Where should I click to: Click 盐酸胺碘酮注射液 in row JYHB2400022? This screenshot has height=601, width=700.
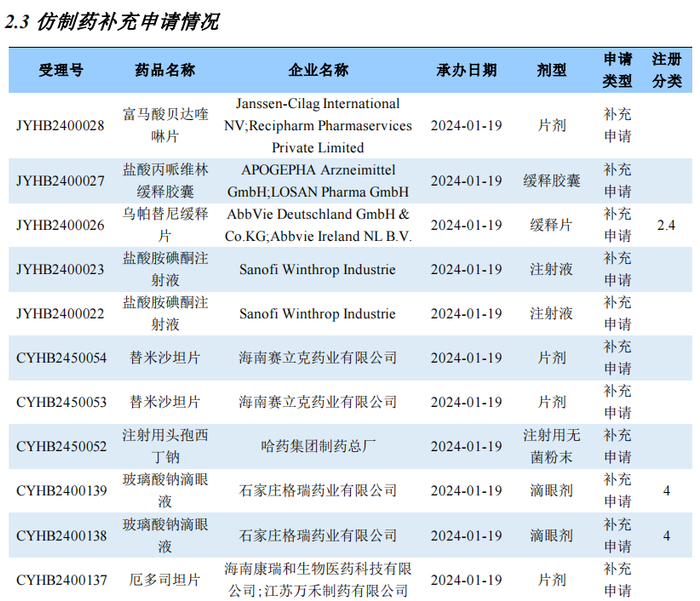[165, 313]
